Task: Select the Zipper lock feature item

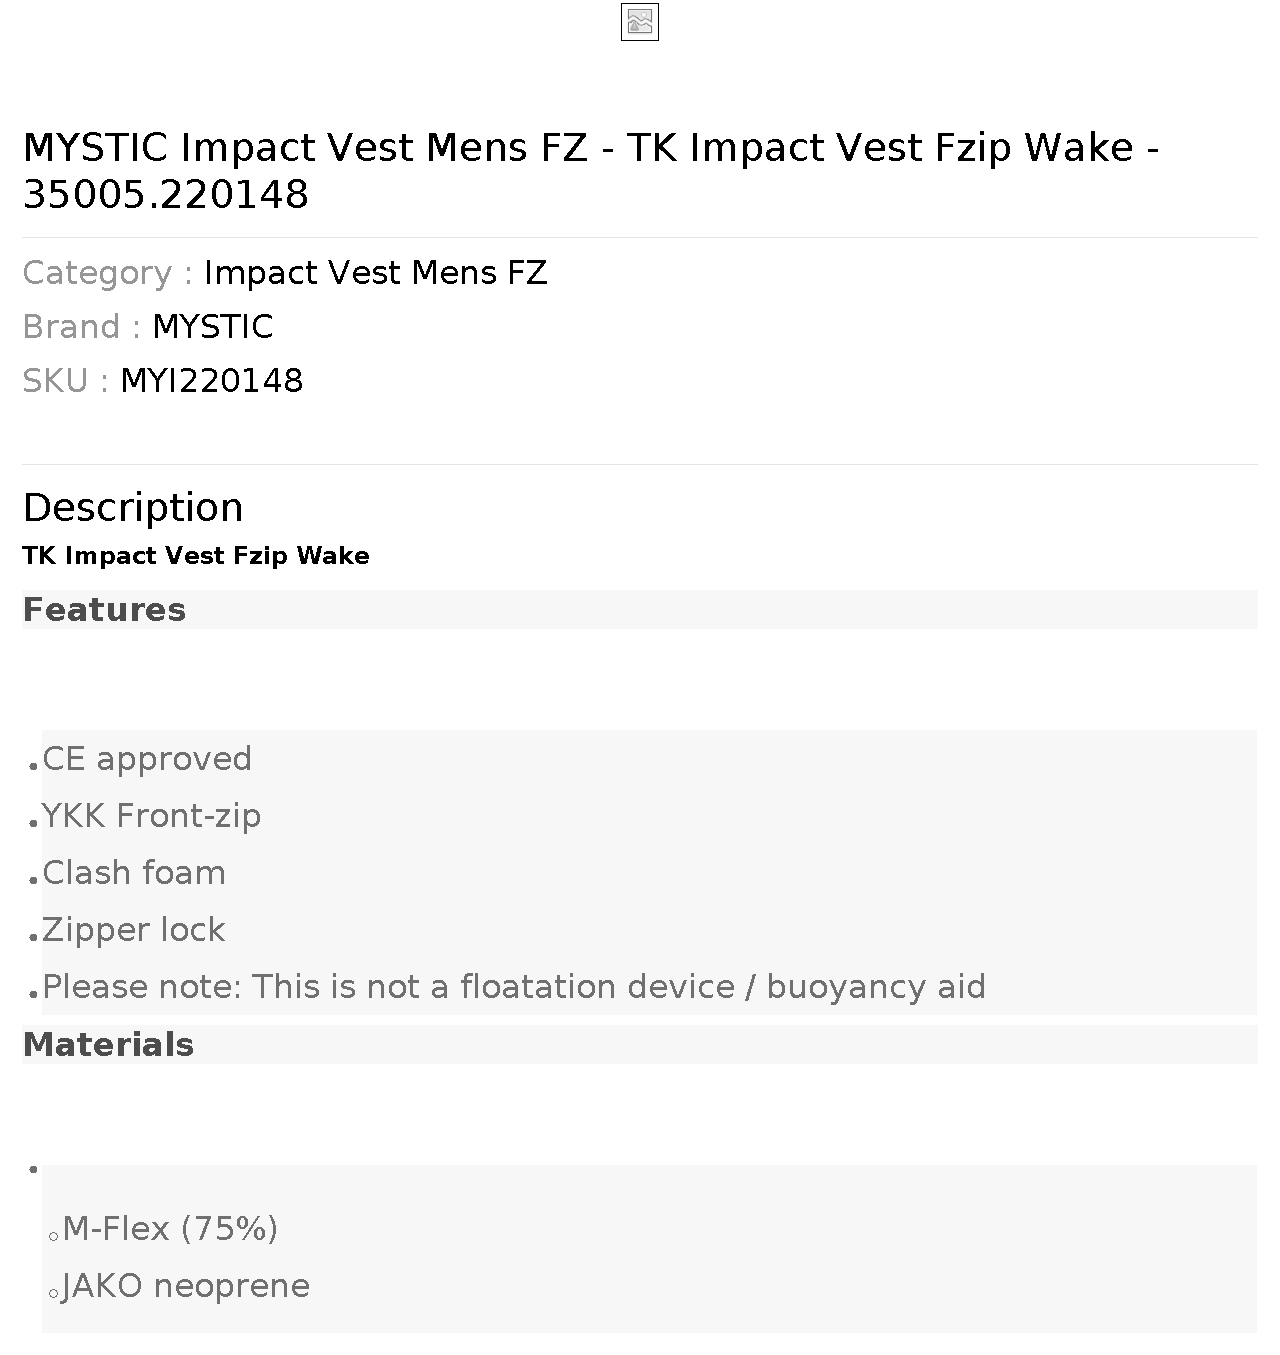Action: coord(134,930)
